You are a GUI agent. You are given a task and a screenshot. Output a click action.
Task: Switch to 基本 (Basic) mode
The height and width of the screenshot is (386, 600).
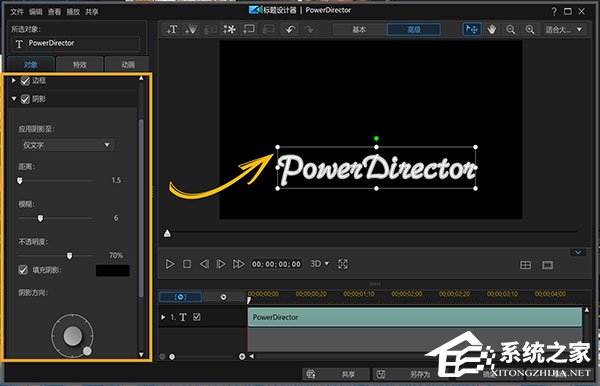coord(359,29)
